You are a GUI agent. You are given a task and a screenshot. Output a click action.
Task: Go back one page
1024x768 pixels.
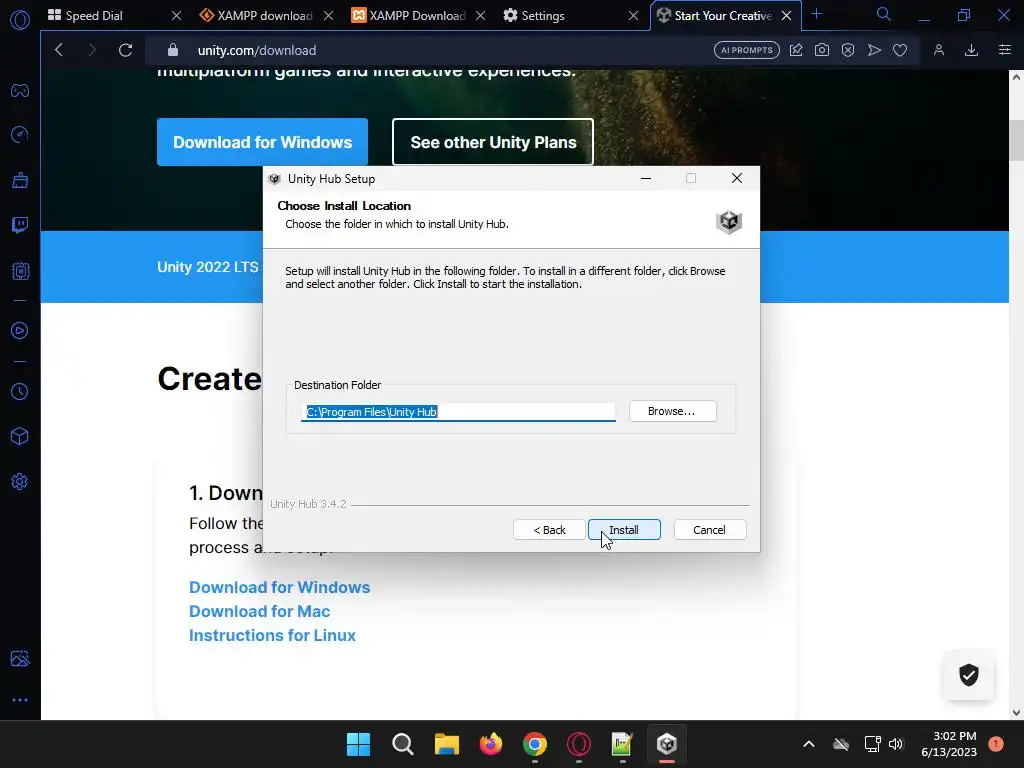pyautogui.click(x=59, y=50)
